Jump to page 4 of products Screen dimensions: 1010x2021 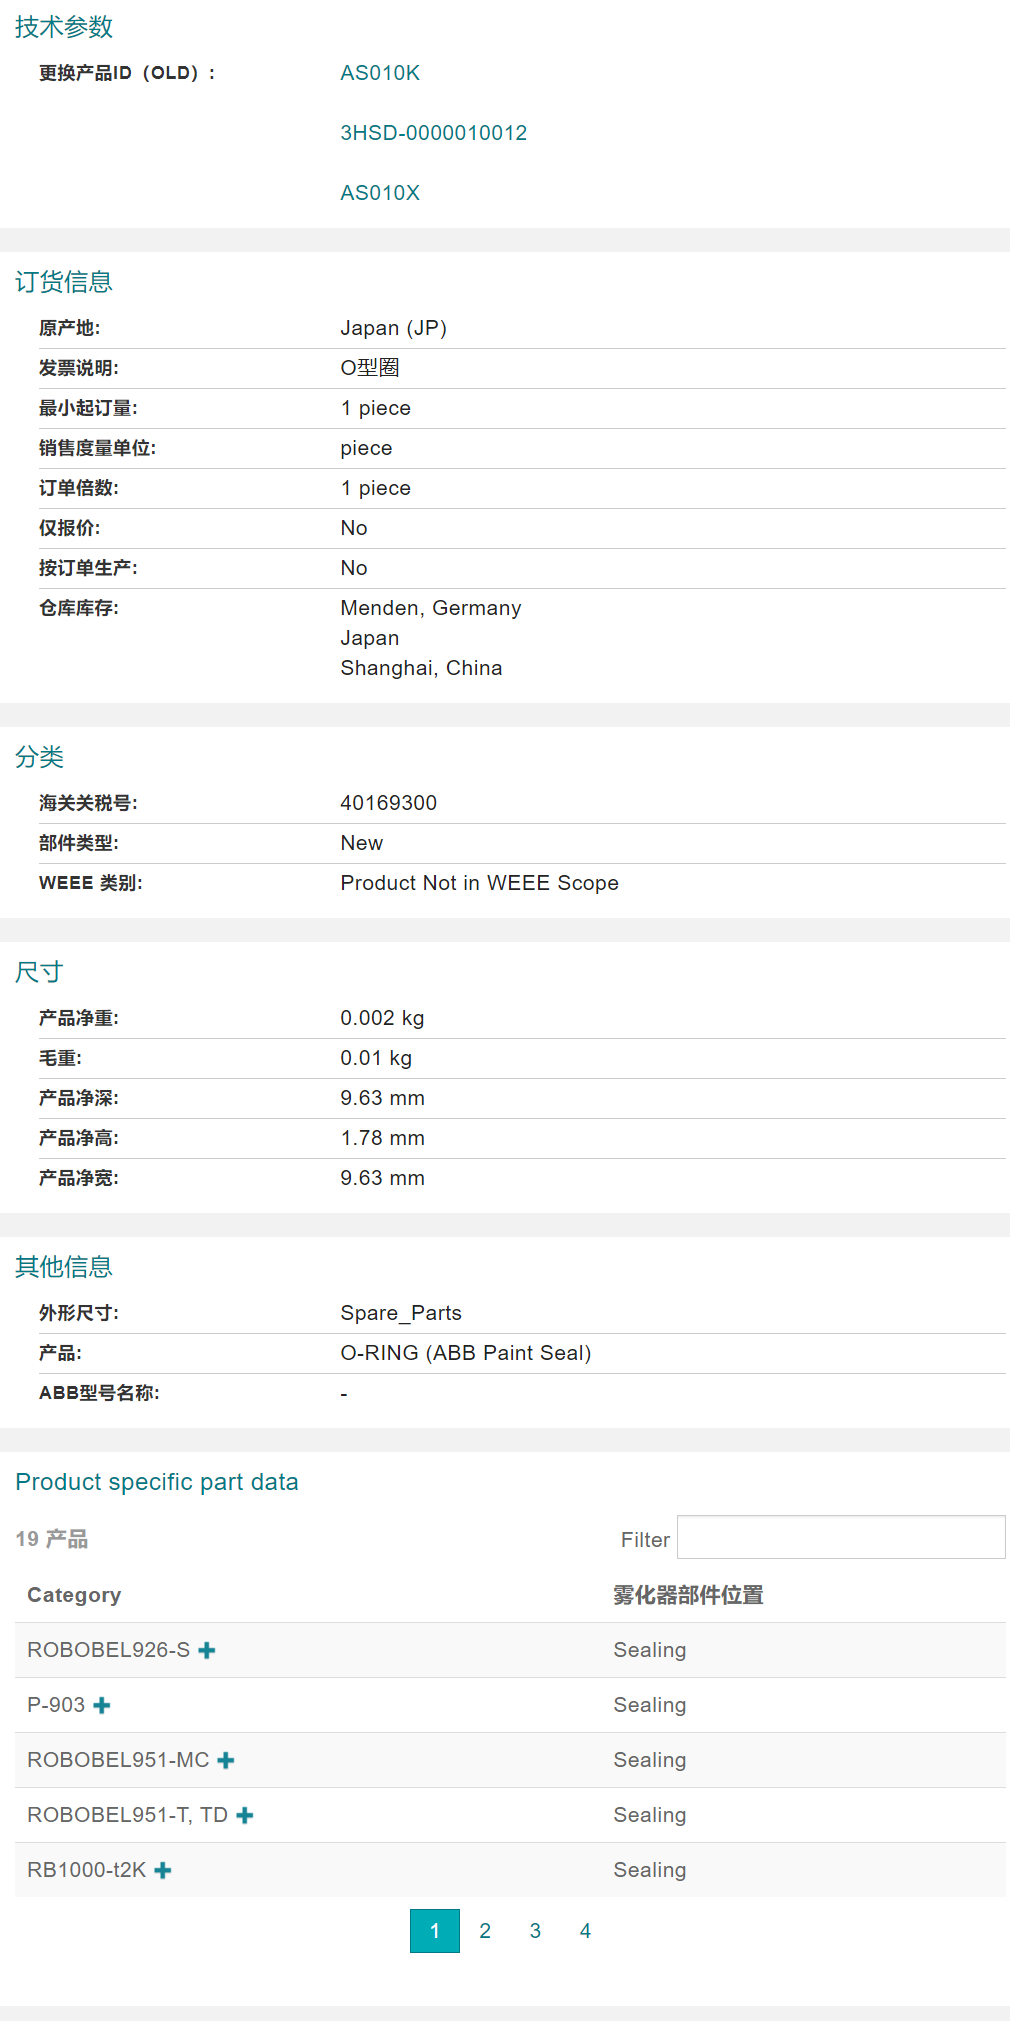[585, 1931]
